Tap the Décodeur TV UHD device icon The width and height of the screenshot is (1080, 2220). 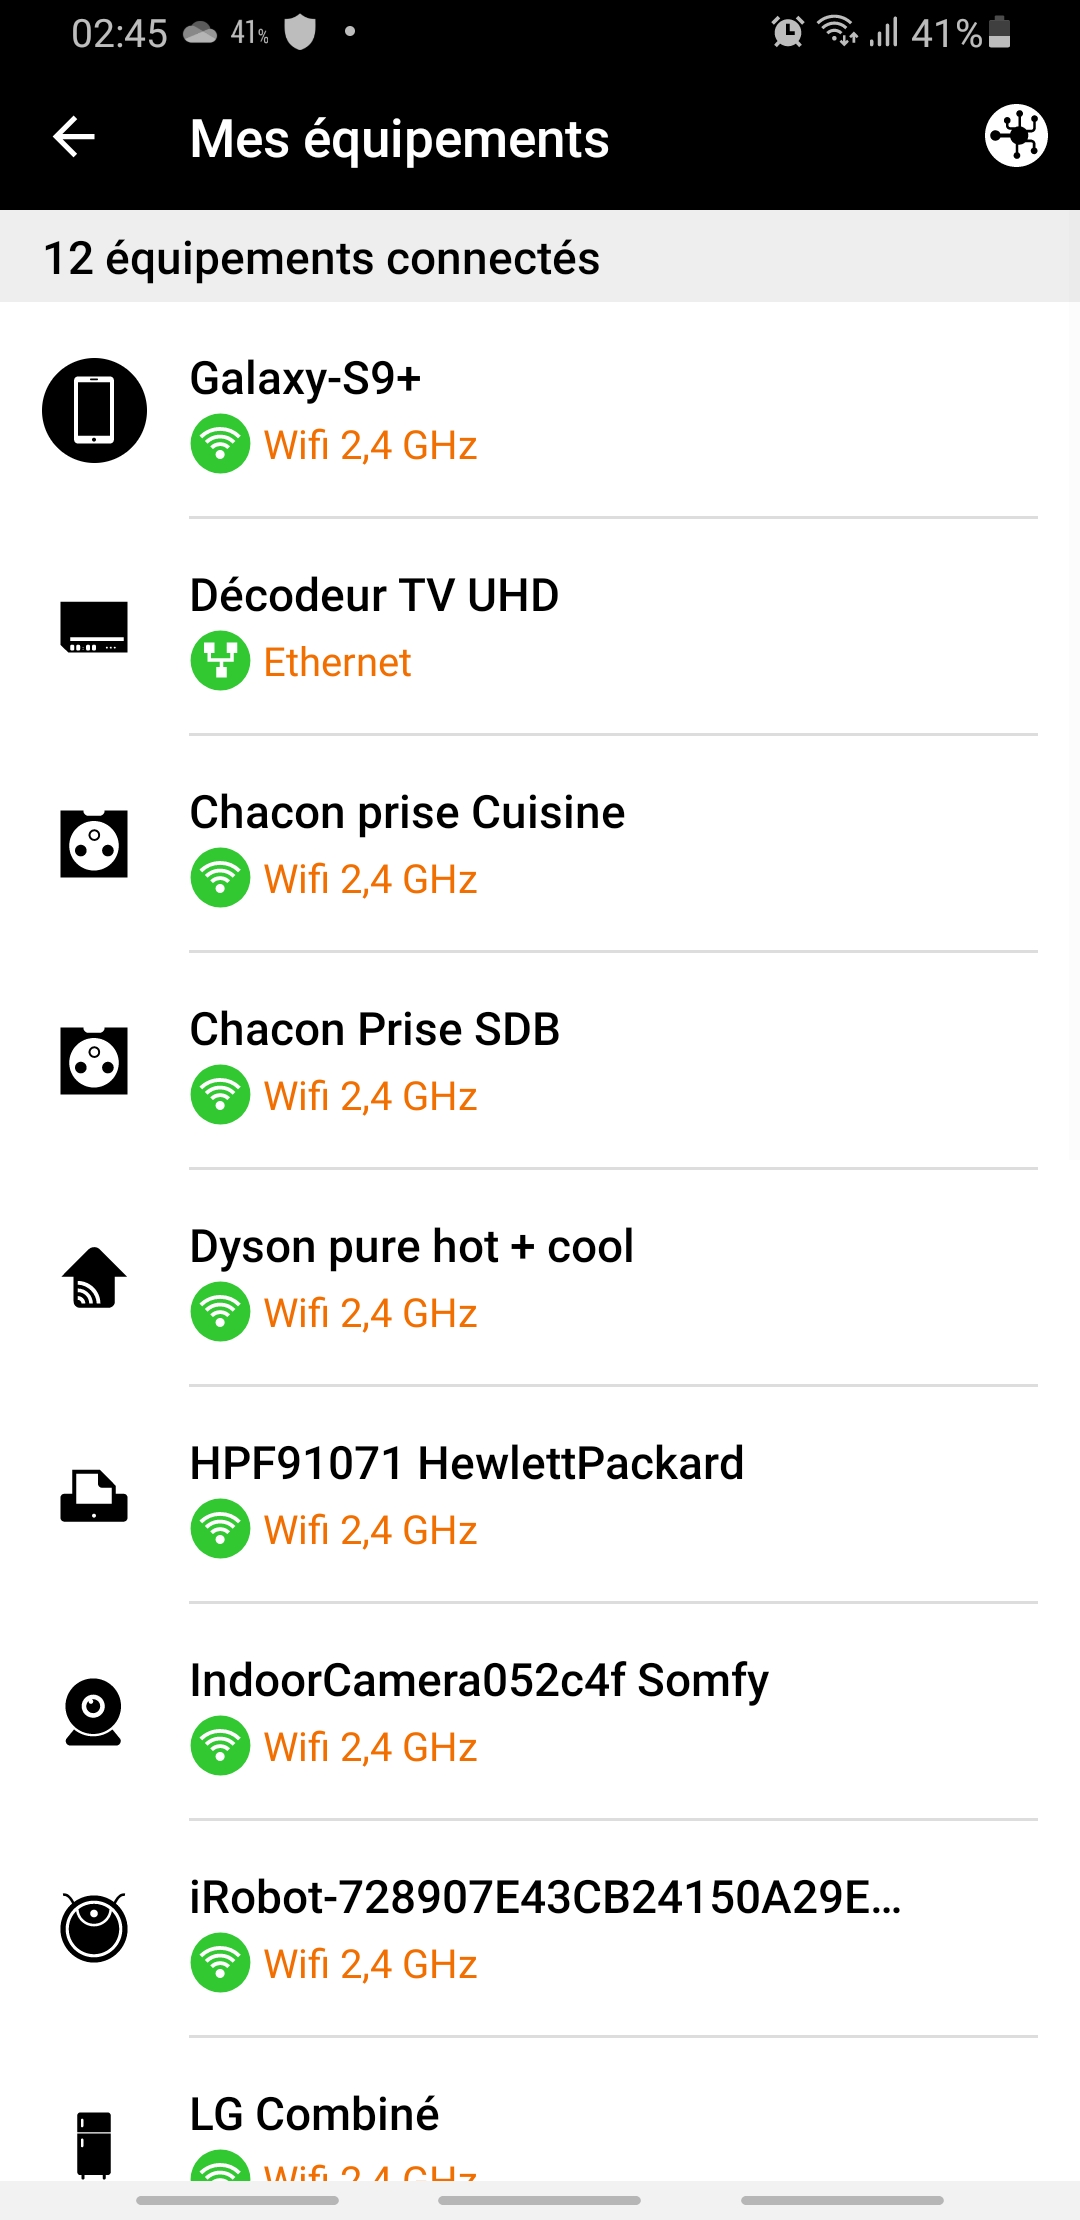[94, 627]
